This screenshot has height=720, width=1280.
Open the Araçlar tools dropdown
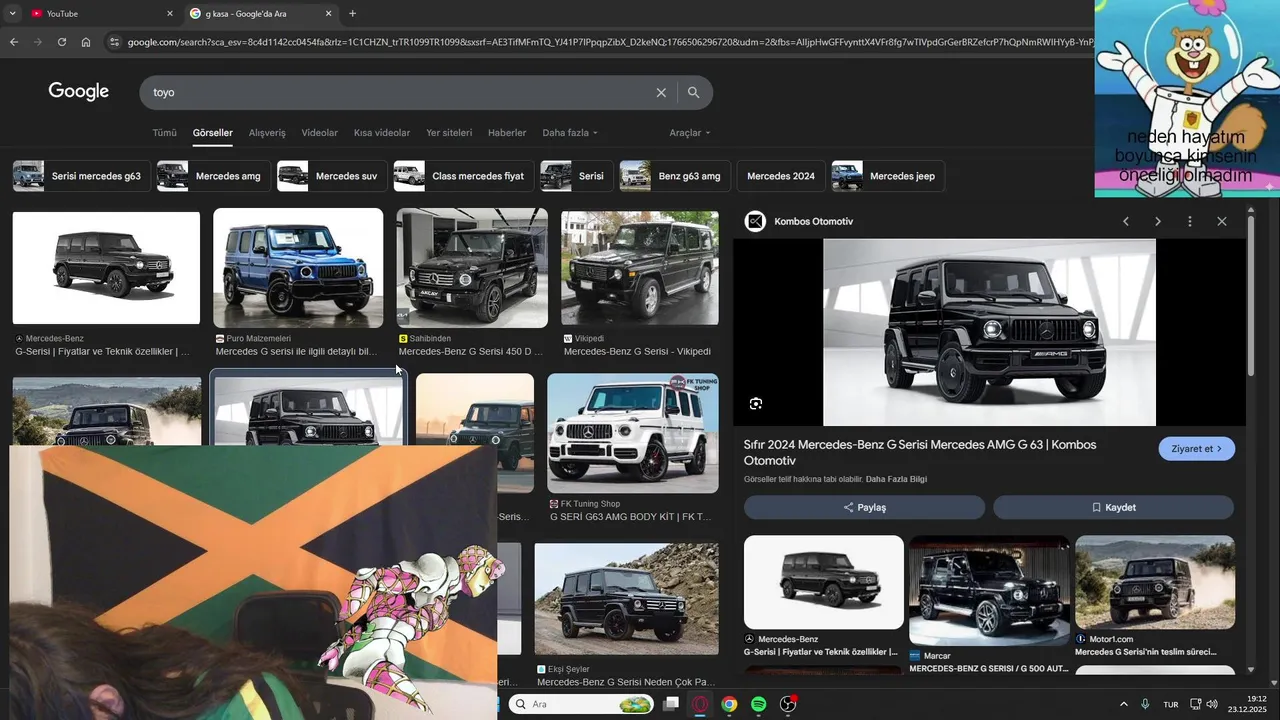[x=690, y=133]
